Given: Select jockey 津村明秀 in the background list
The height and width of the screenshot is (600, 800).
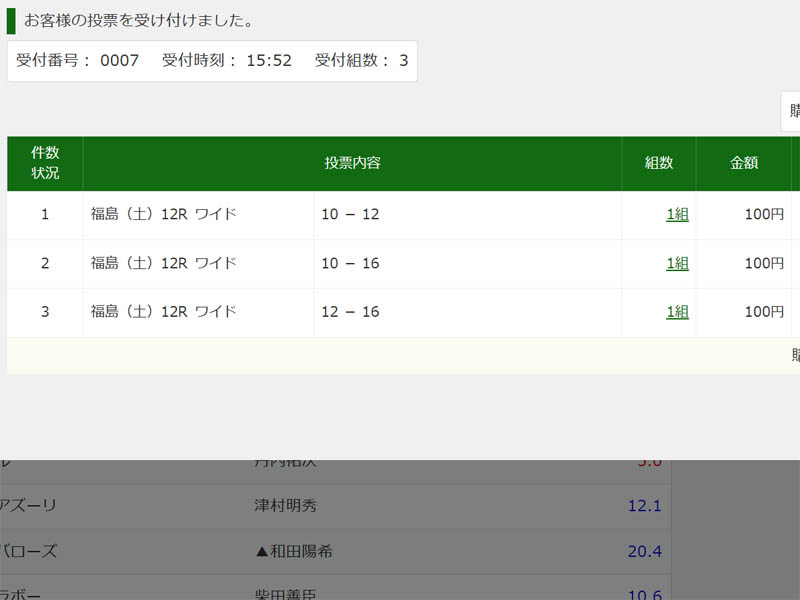Looking at the screenshot, I should click(x=285, y=506).
